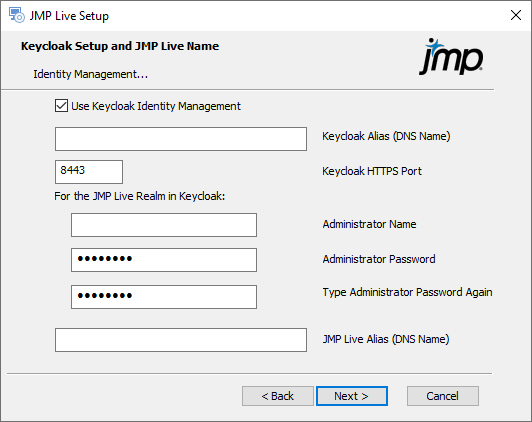Image resolution: width=532 pixels, height=422 pixels.
Task: Click the For the JMP Live Realm text
Action: (139, 196)
